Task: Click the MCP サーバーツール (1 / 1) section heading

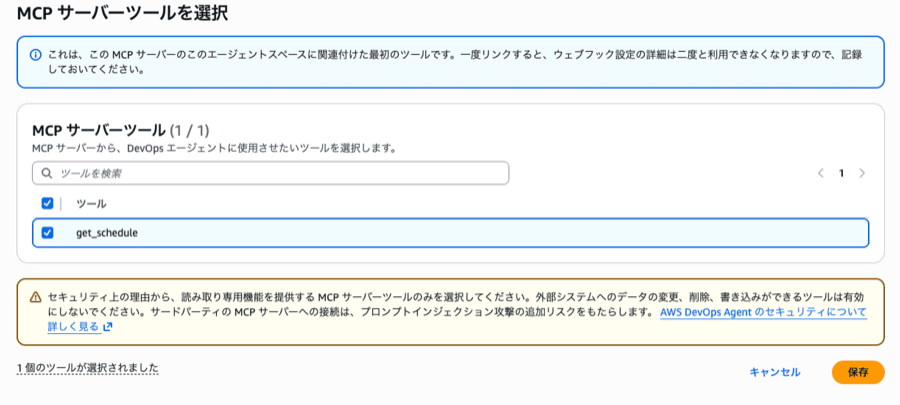Action: (x=120, y=130)
